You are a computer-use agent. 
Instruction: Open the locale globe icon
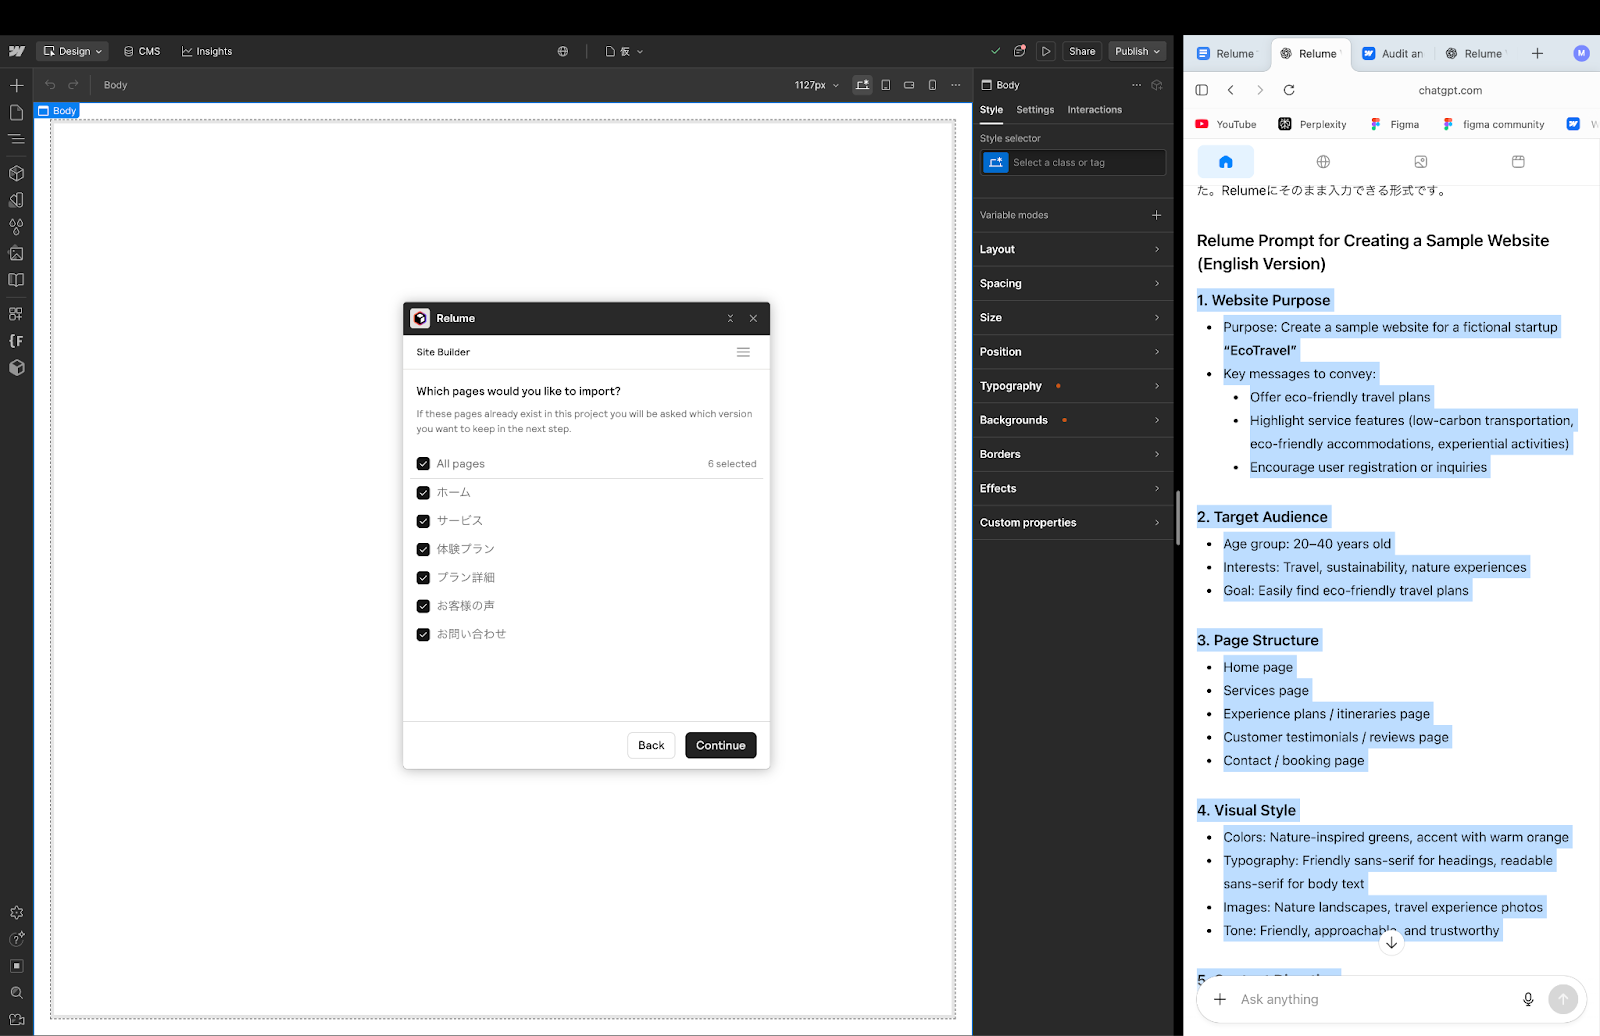coord(563,51)
